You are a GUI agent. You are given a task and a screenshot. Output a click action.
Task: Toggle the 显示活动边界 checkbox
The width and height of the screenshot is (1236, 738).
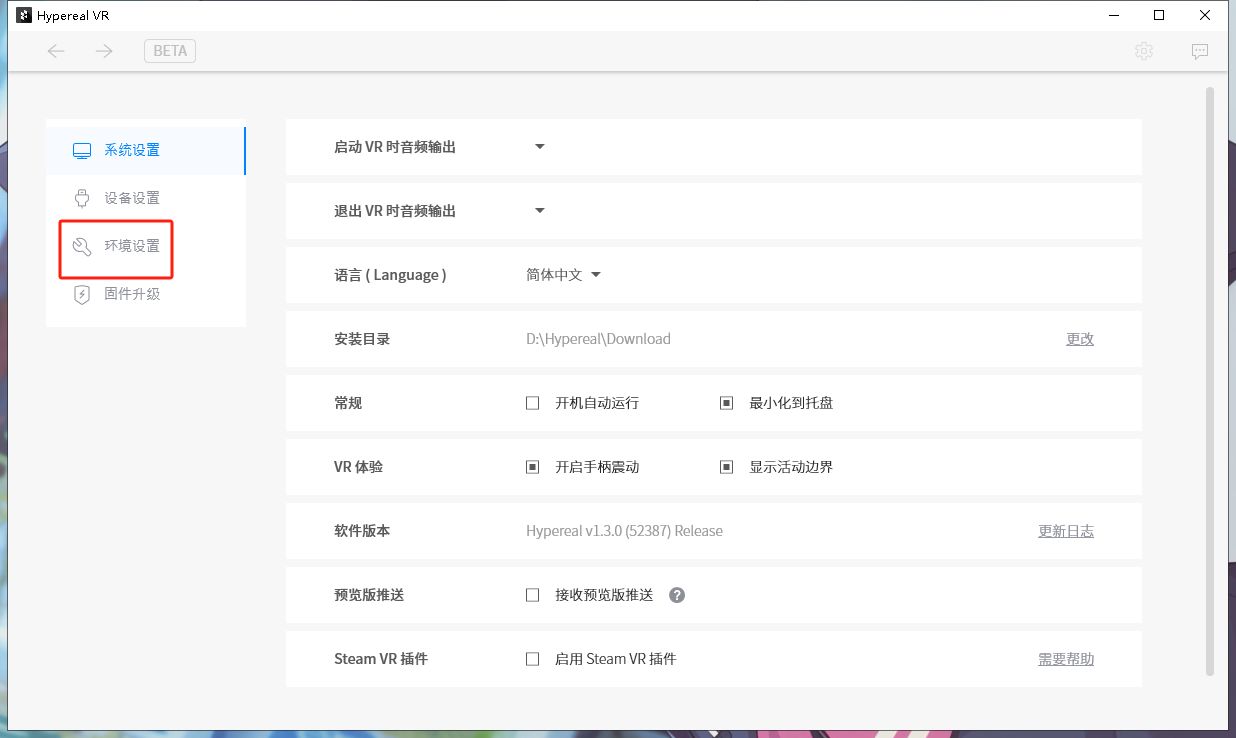[x=727, y=467]
